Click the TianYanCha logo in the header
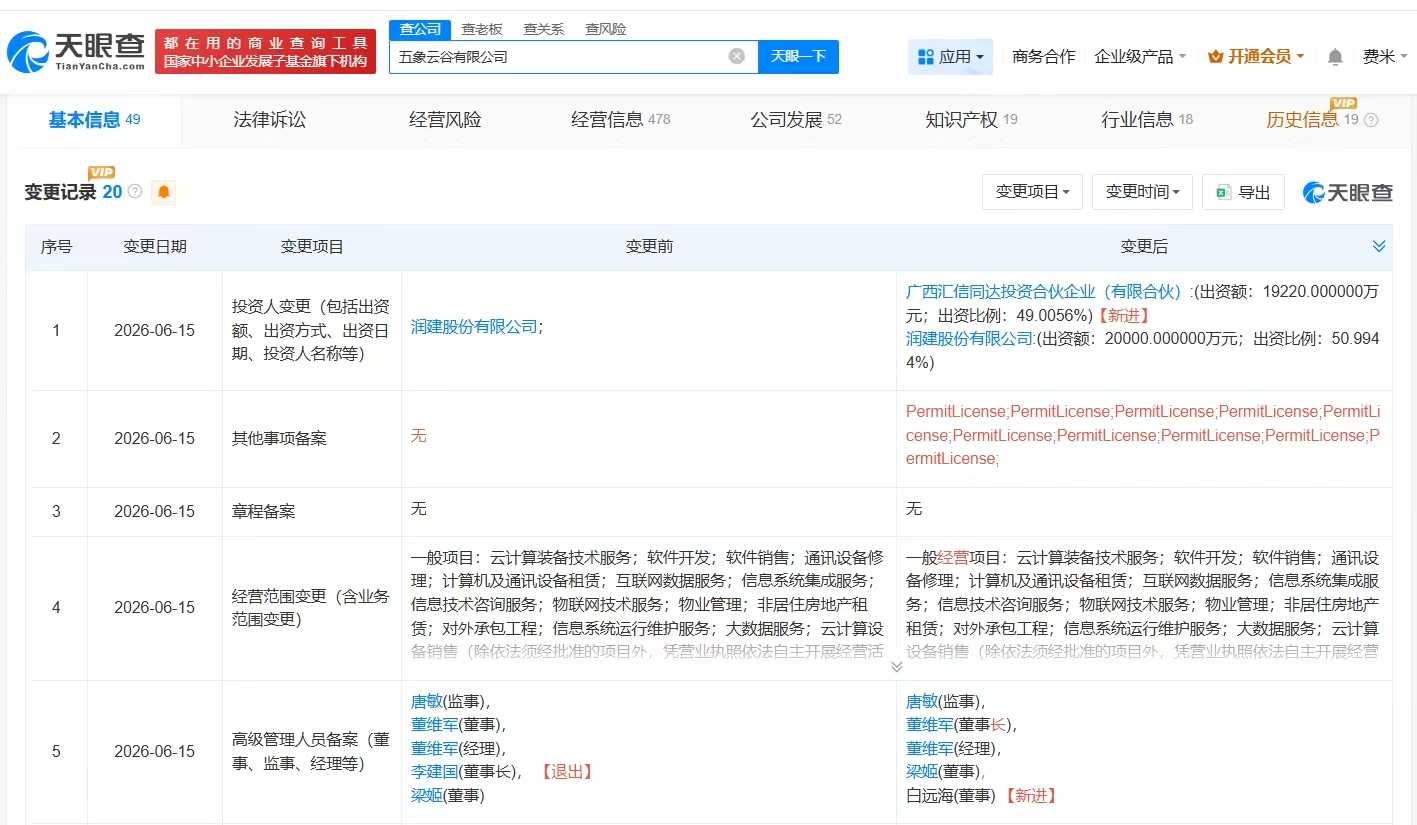 [76, 52]
